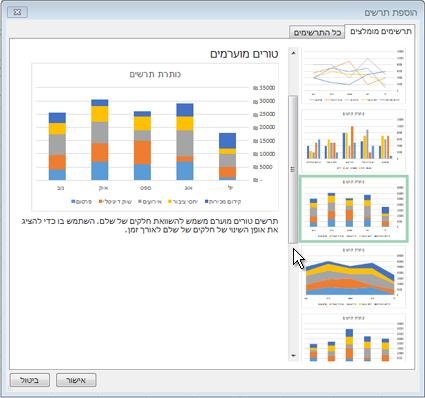This screenshot has width=425, height=398.
Task: Click the chart list scrollbar thumb
Action: 293,169
